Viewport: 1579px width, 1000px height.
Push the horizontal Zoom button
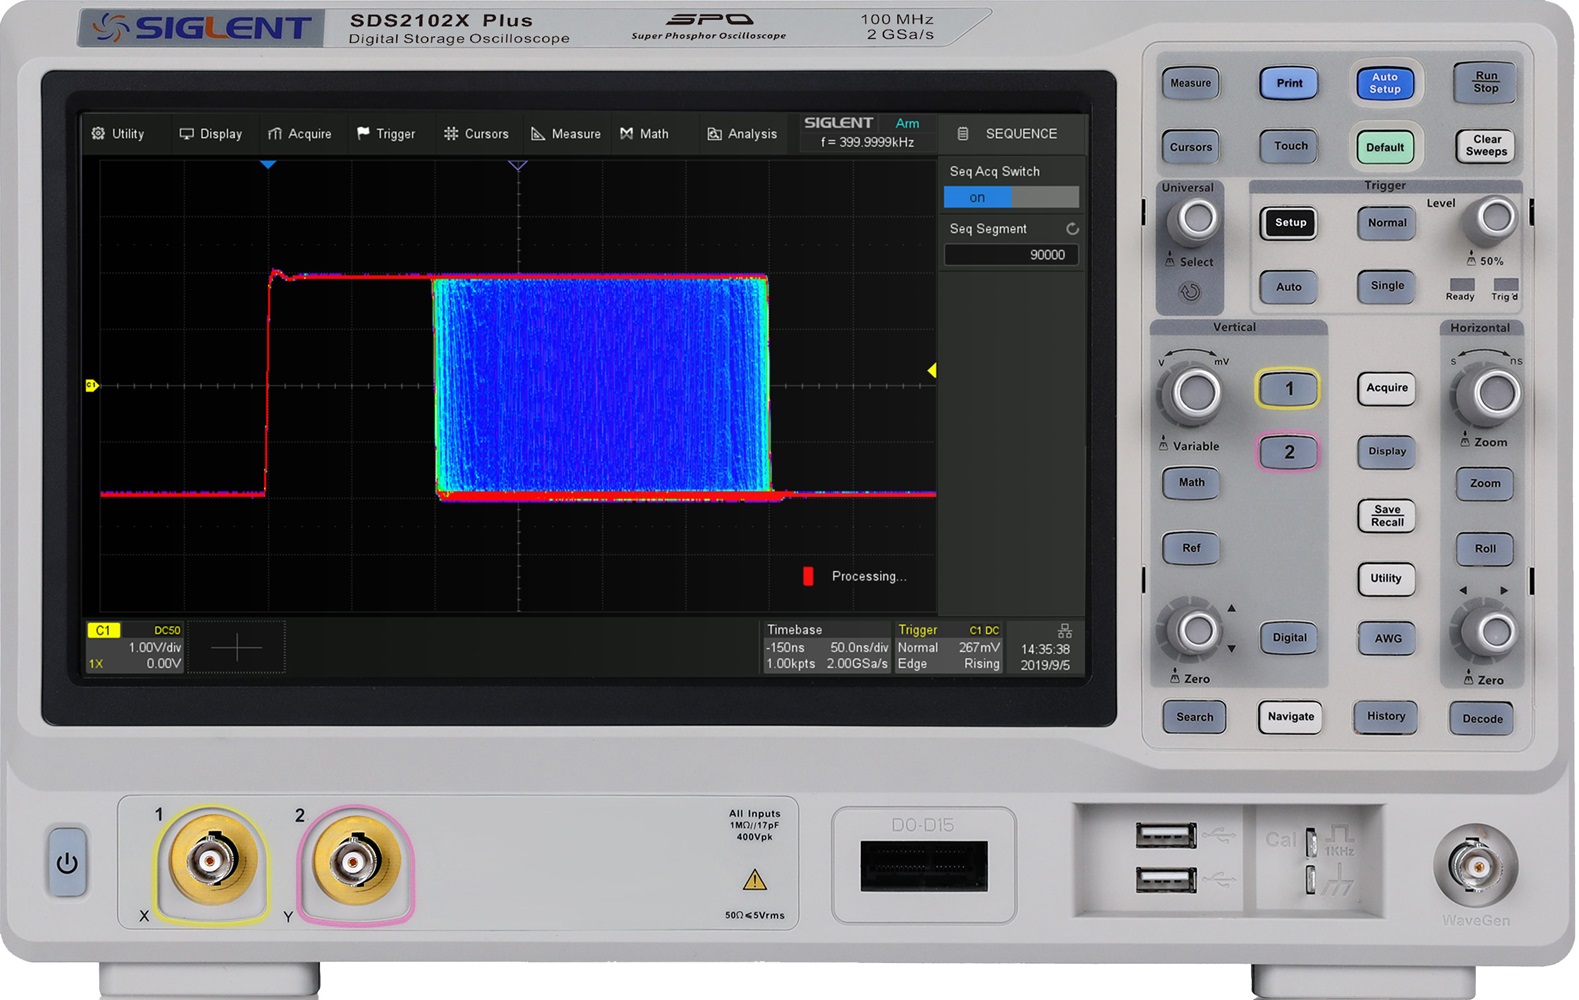(1485, 484)
